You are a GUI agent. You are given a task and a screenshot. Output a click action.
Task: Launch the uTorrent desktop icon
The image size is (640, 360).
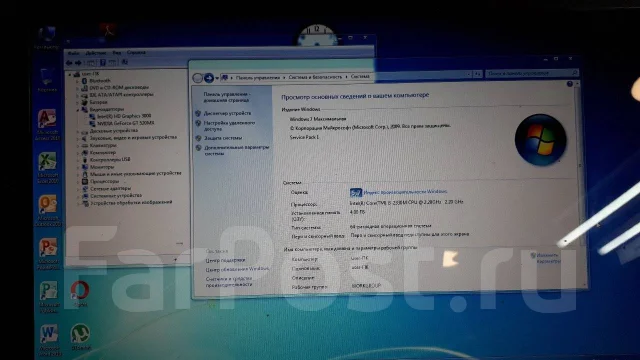[80, 336]
